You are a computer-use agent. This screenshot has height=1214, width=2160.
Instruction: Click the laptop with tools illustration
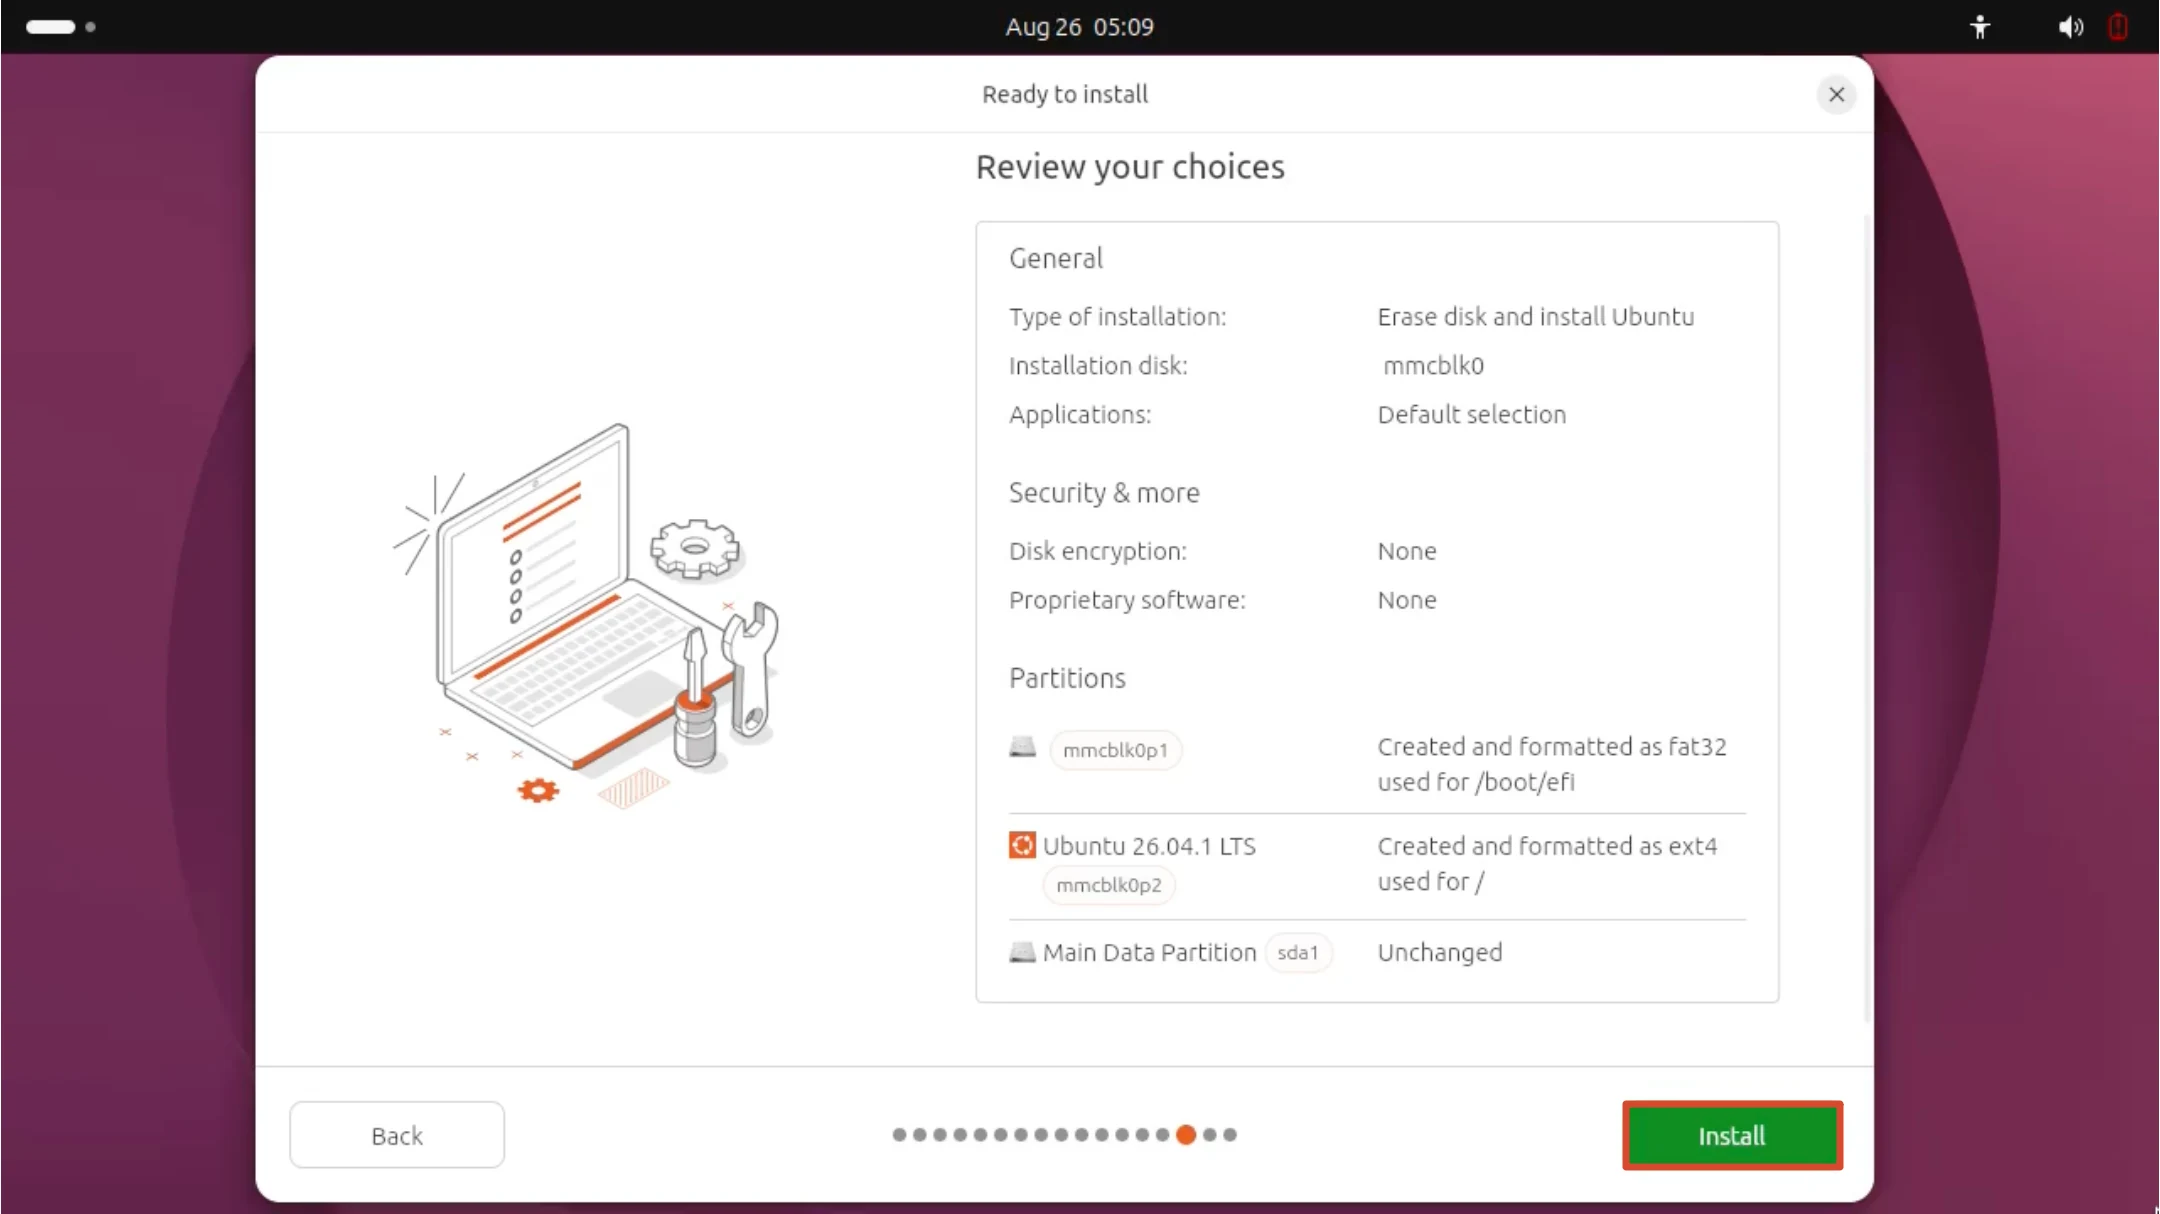point(587,615)
